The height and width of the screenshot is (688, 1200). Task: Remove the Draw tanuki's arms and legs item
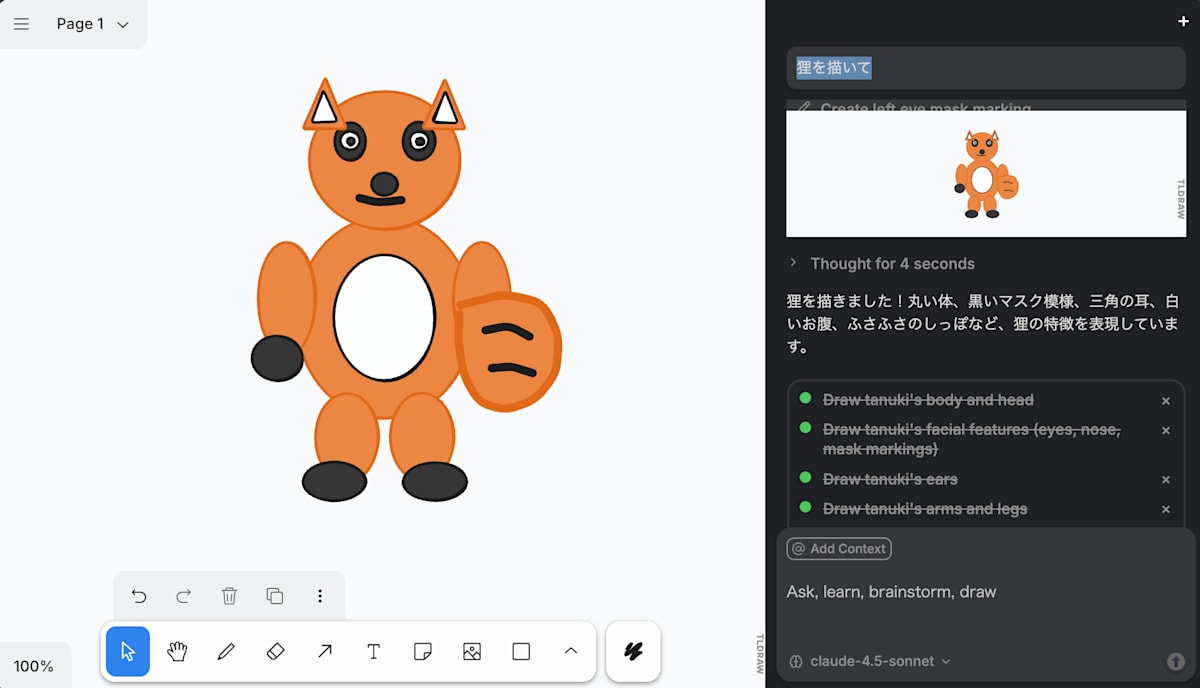coord(1165,509)
